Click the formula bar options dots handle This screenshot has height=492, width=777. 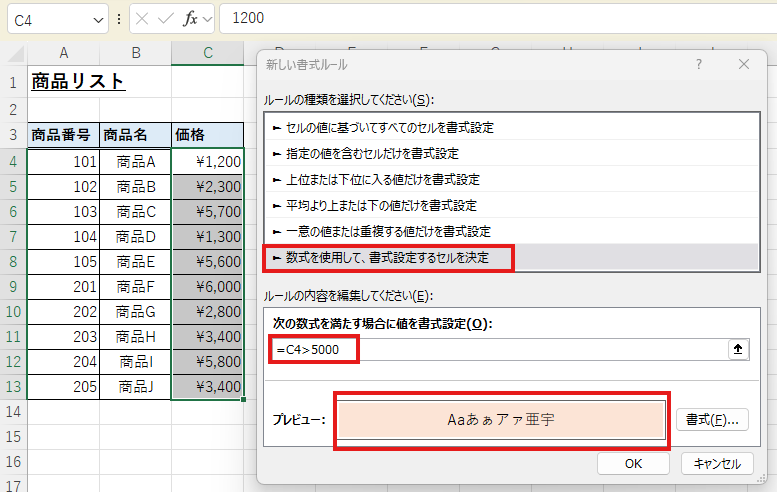(120, 19)
